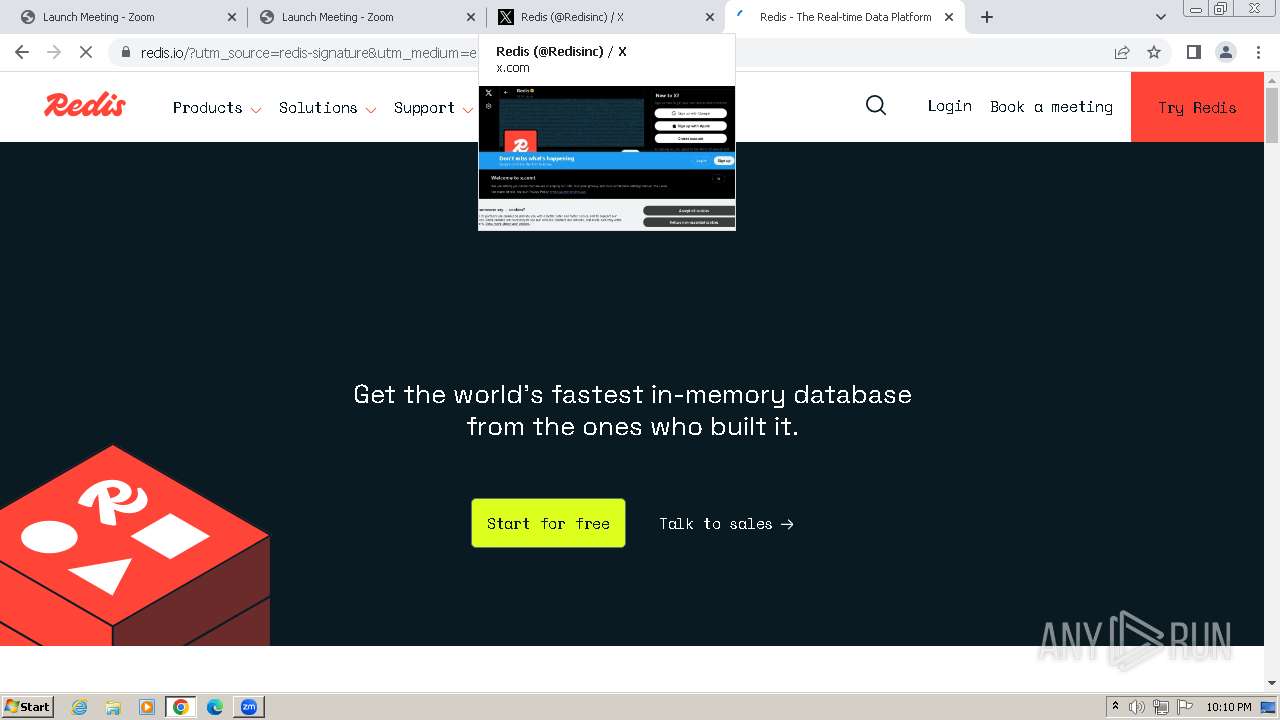The height and width of the screenshot is (720, 1280).
Task: Click the share page icon in address bar
Action: 1122,52
